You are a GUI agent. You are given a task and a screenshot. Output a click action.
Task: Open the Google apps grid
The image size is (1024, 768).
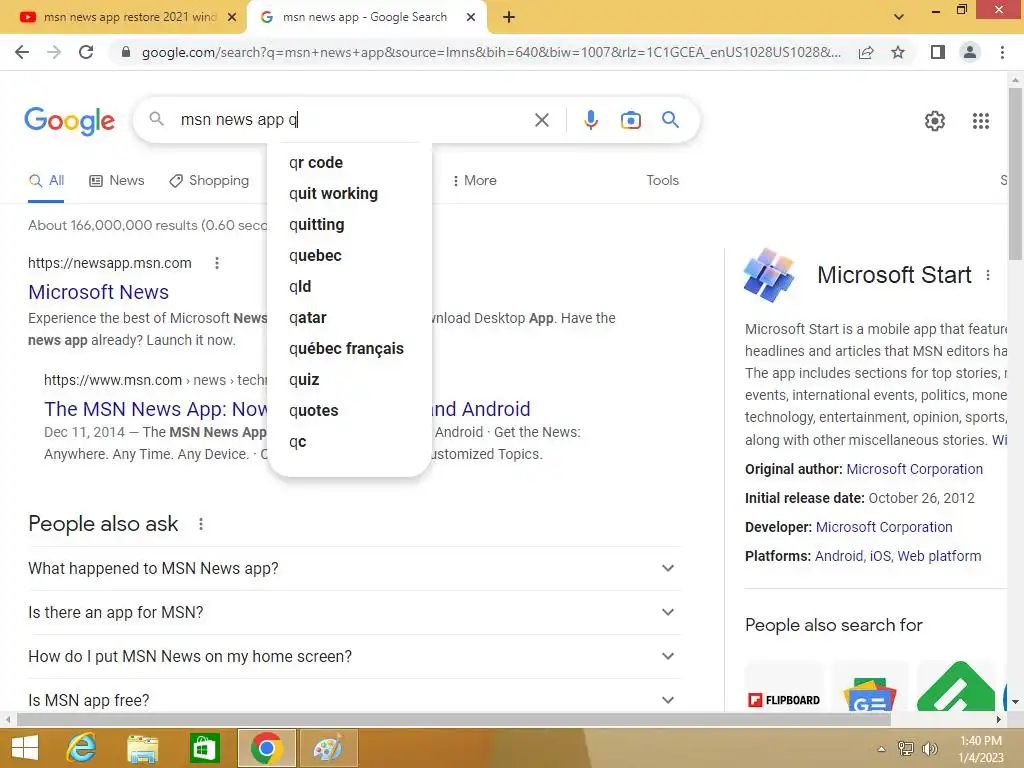(980, 121)
